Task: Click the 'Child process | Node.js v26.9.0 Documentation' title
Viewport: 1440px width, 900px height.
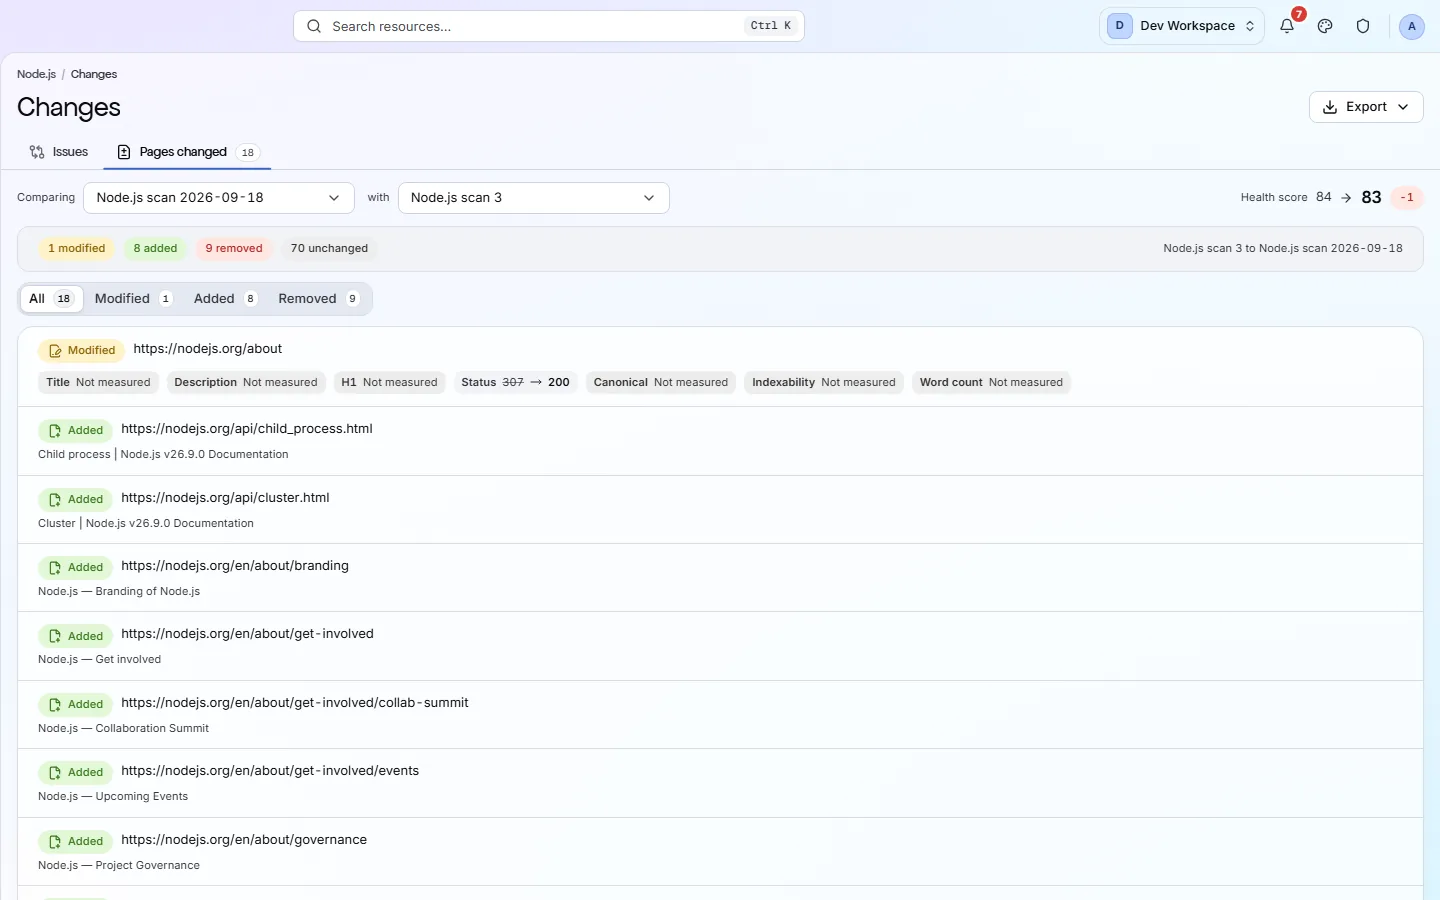Action: (163, 455)
